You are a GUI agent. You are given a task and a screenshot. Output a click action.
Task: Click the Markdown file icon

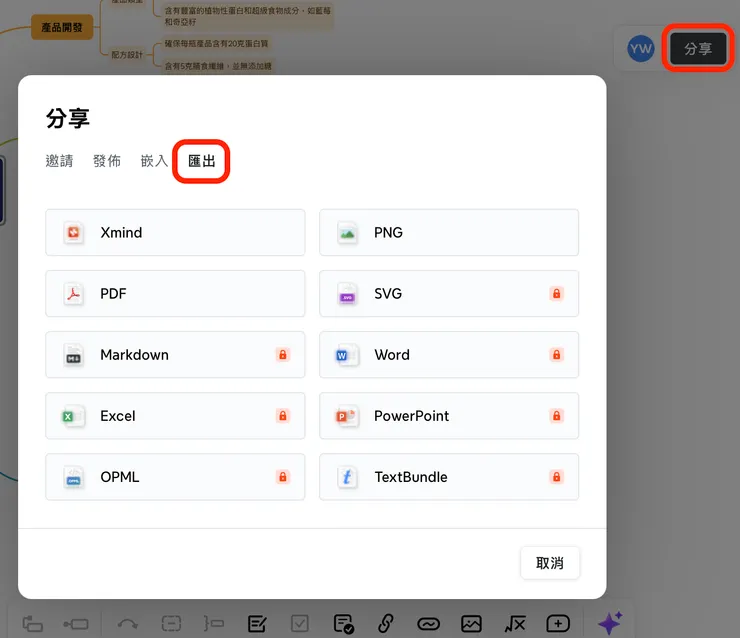pyautogui.click(x=73, y=355)
